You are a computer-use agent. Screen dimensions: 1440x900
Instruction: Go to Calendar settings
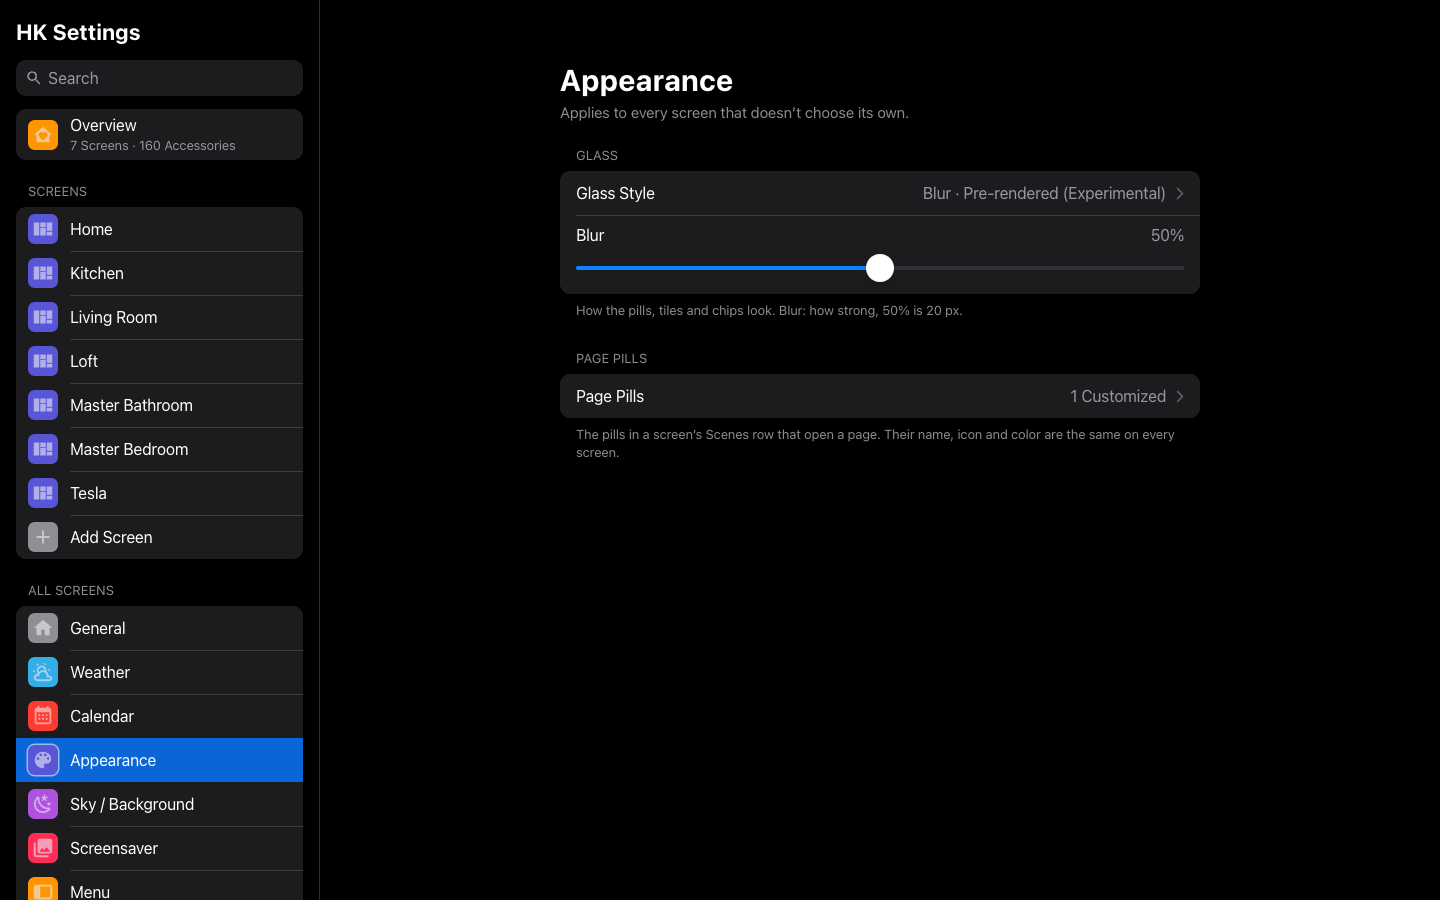159,716
